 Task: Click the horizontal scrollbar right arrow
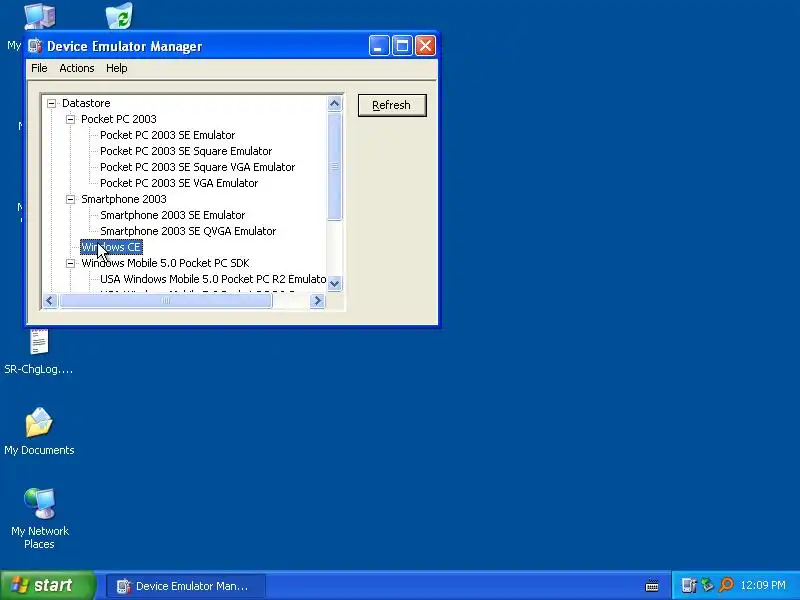[317, 301]
